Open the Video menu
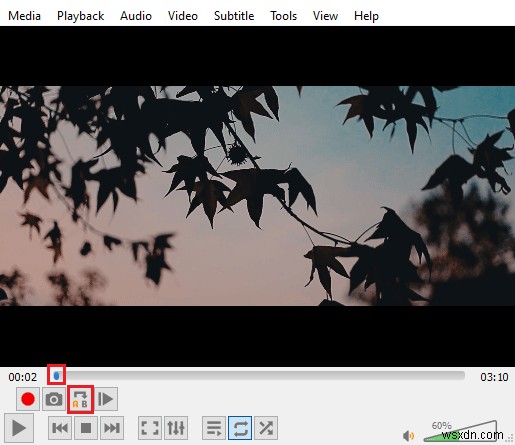This screenshot has height=445, width=515. coord(183,16)
